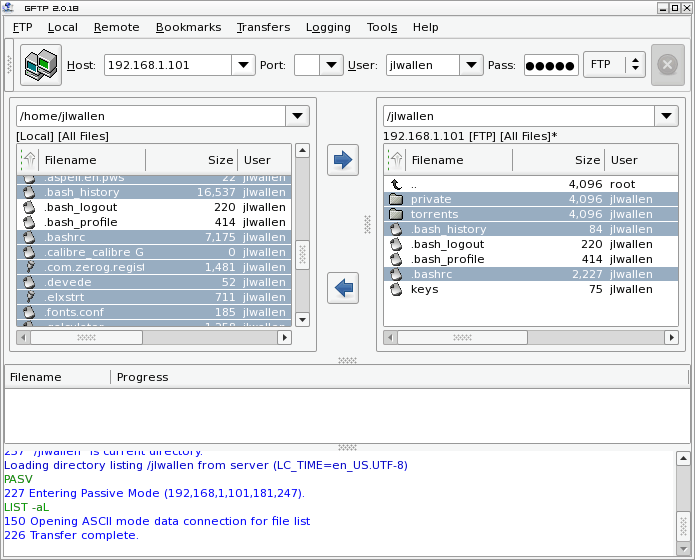Click '226 Transfer complete.' log line

coord(71,535)
